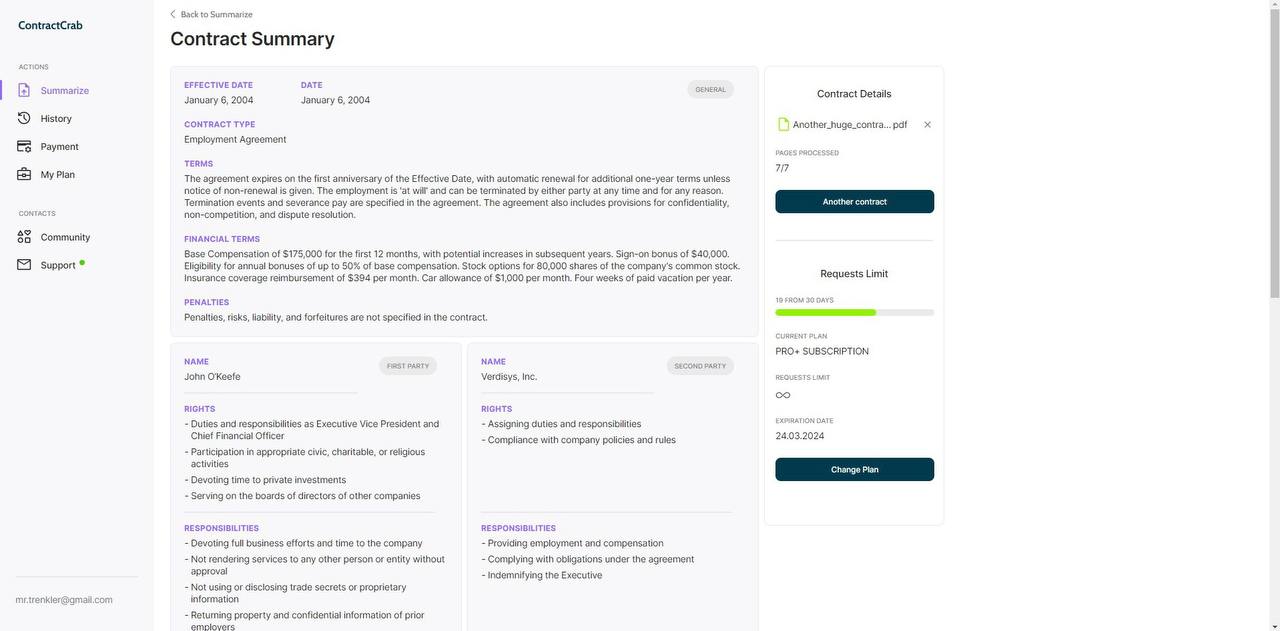Viewport: 1280px width, 631px height.
Task: Follow the Back to Summarize link
Action: (216, 14)
